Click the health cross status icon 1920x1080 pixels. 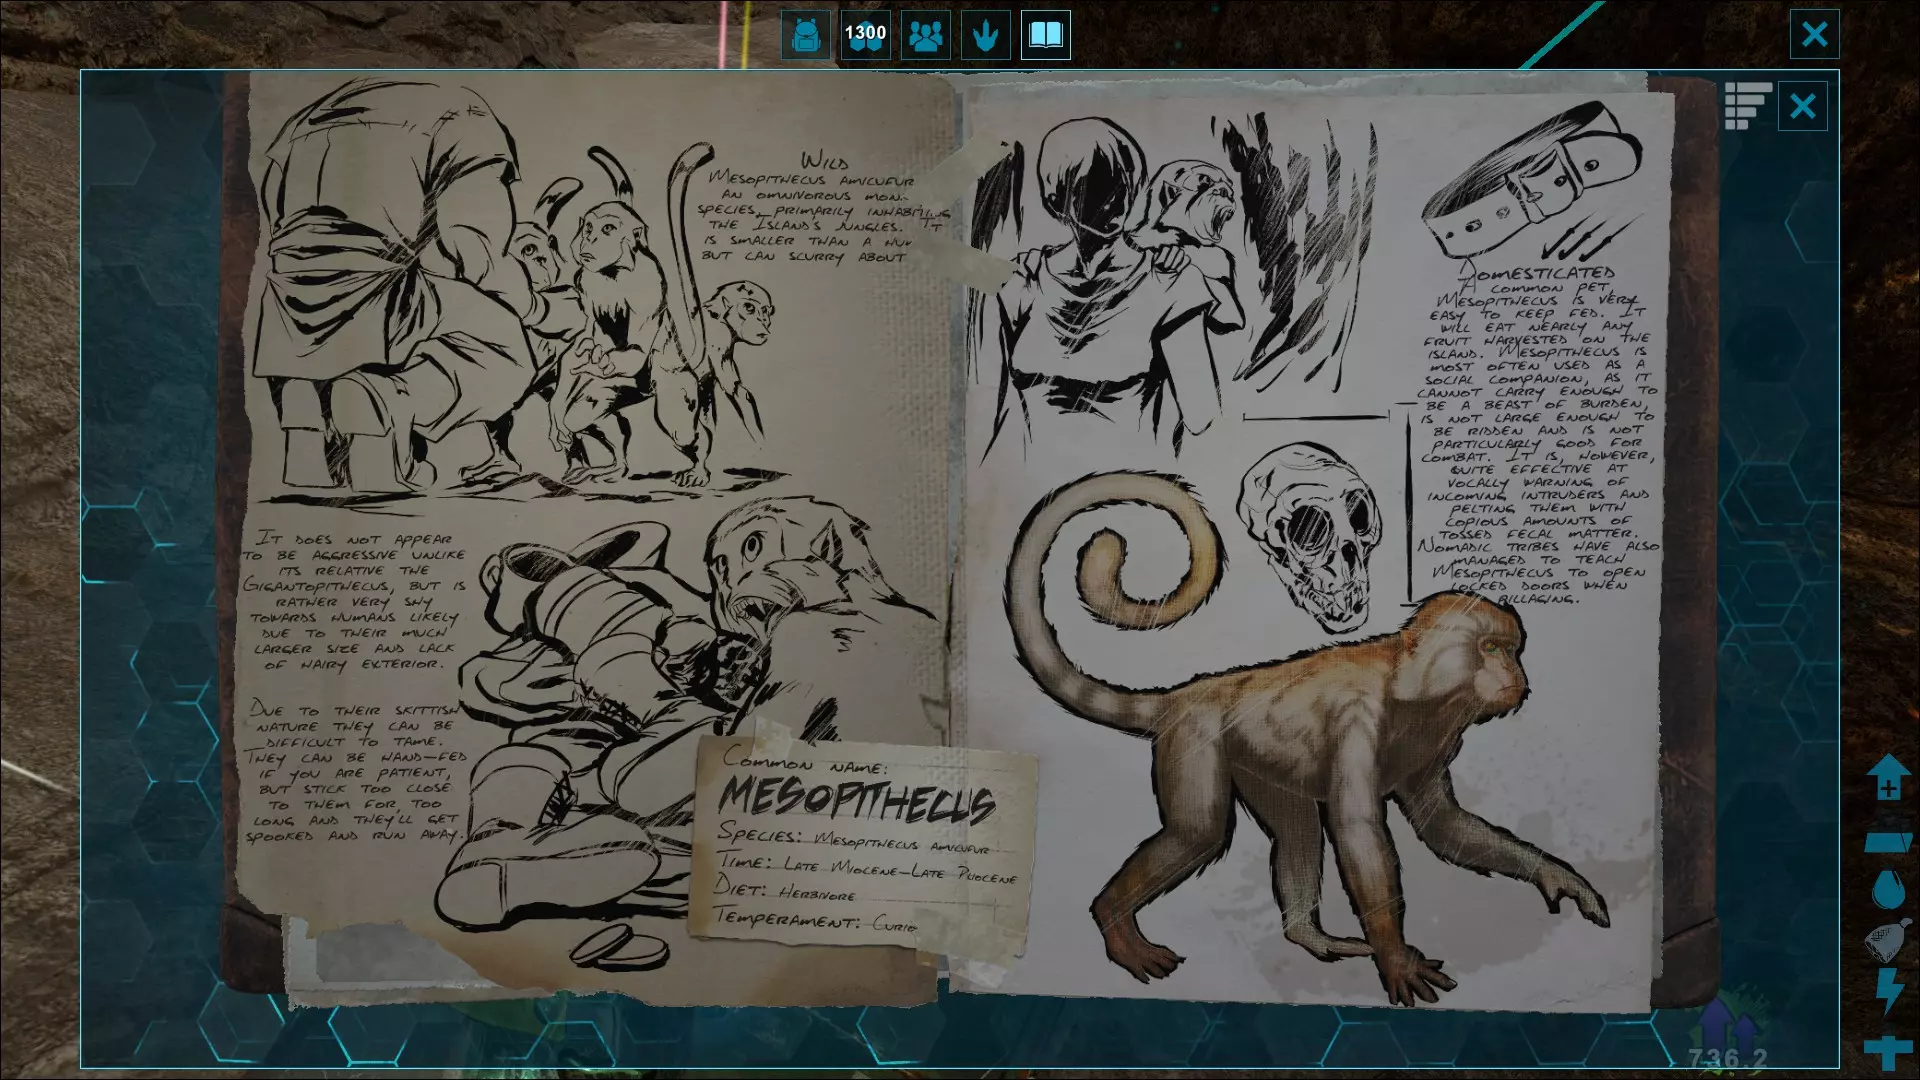point(1888,1051)
